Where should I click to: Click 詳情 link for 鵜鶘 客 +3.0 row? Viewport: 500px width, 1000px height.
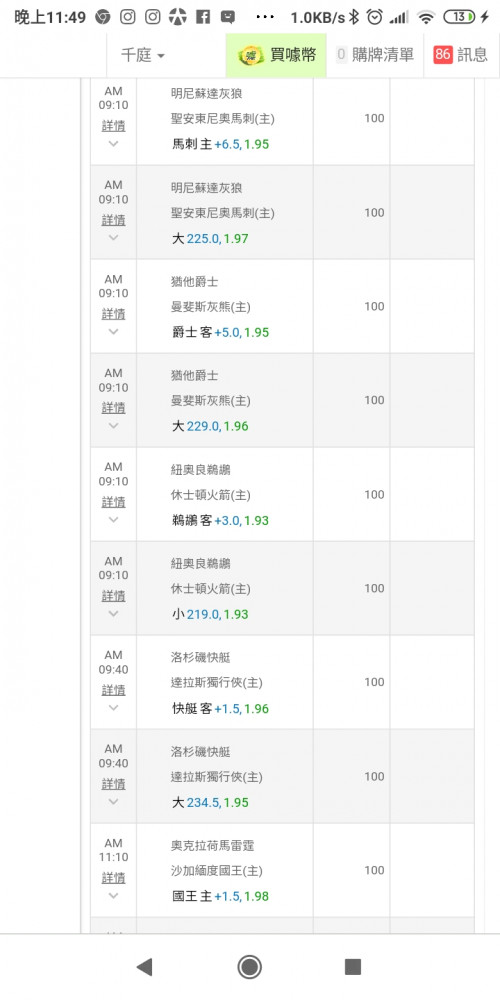tap(114, 502)
